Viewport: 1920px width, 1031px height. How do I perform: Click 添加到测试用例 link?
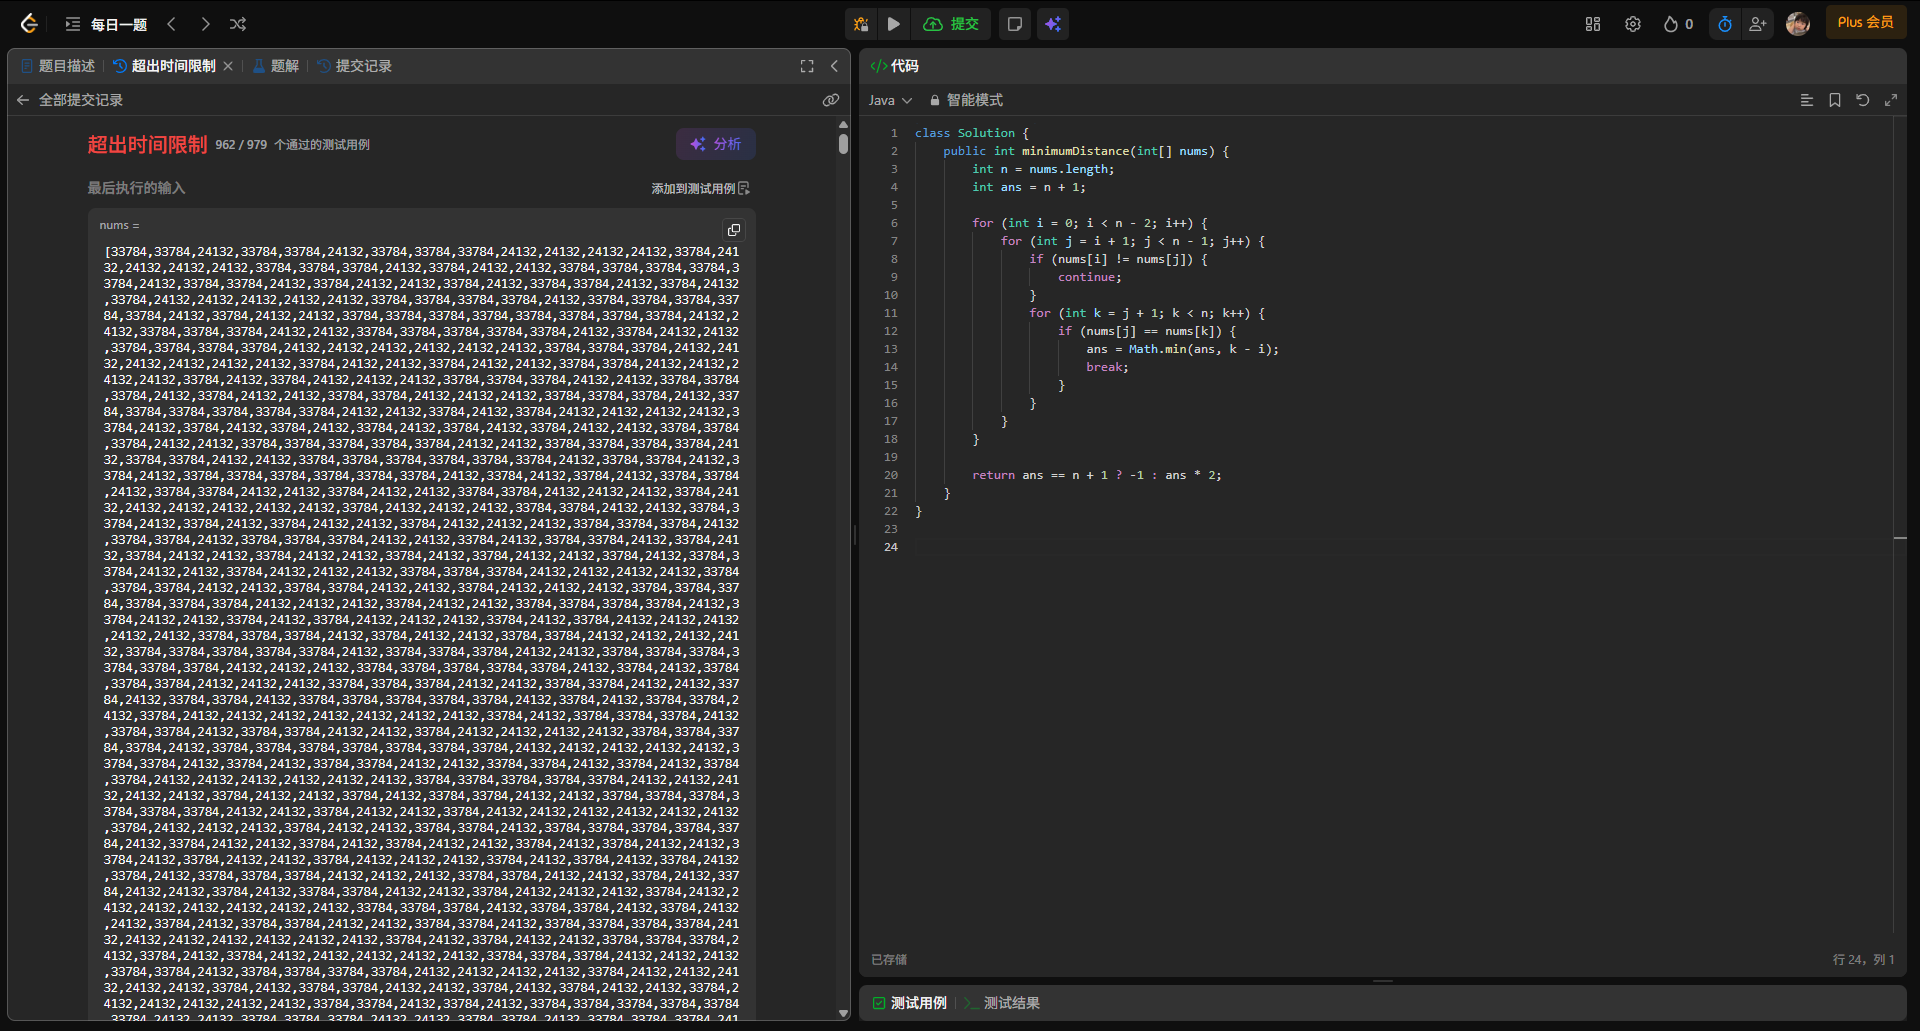700,188
